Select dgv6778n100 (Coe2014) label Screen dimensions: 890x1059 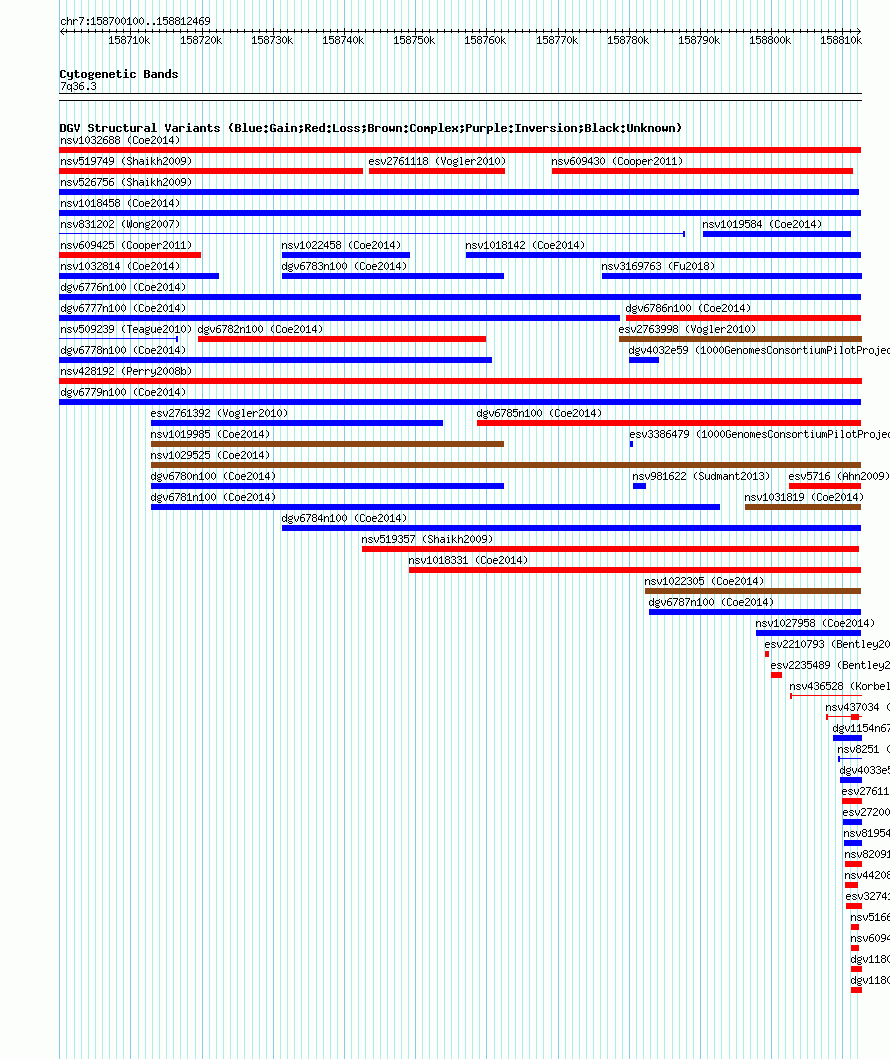coord(123,350)
